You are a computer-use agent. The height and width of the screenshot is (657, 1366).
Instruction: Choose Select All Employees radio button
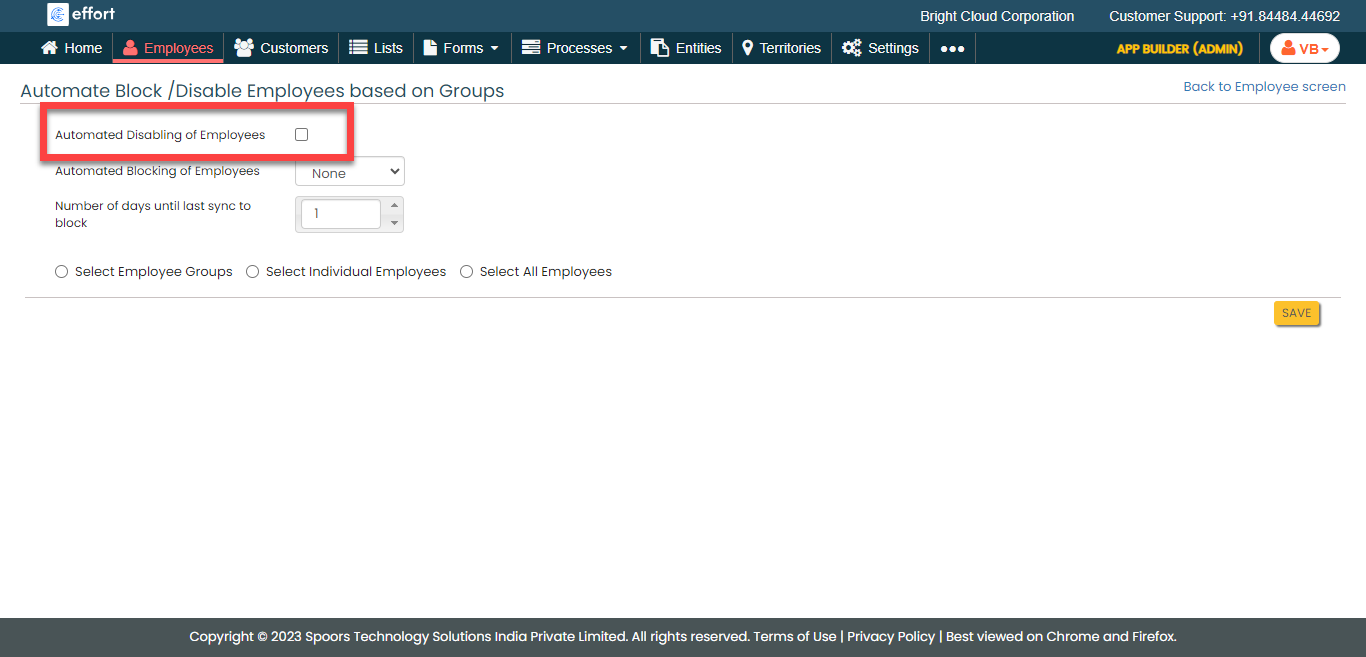466,272
